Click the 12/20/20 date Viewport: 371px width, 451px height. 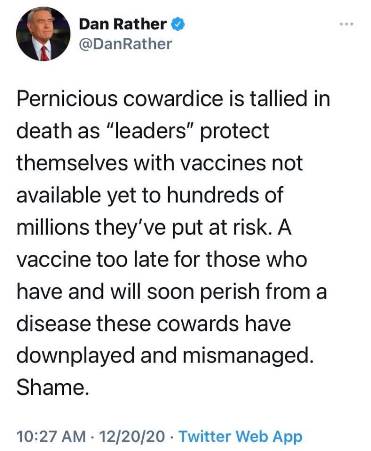(132, 436)
